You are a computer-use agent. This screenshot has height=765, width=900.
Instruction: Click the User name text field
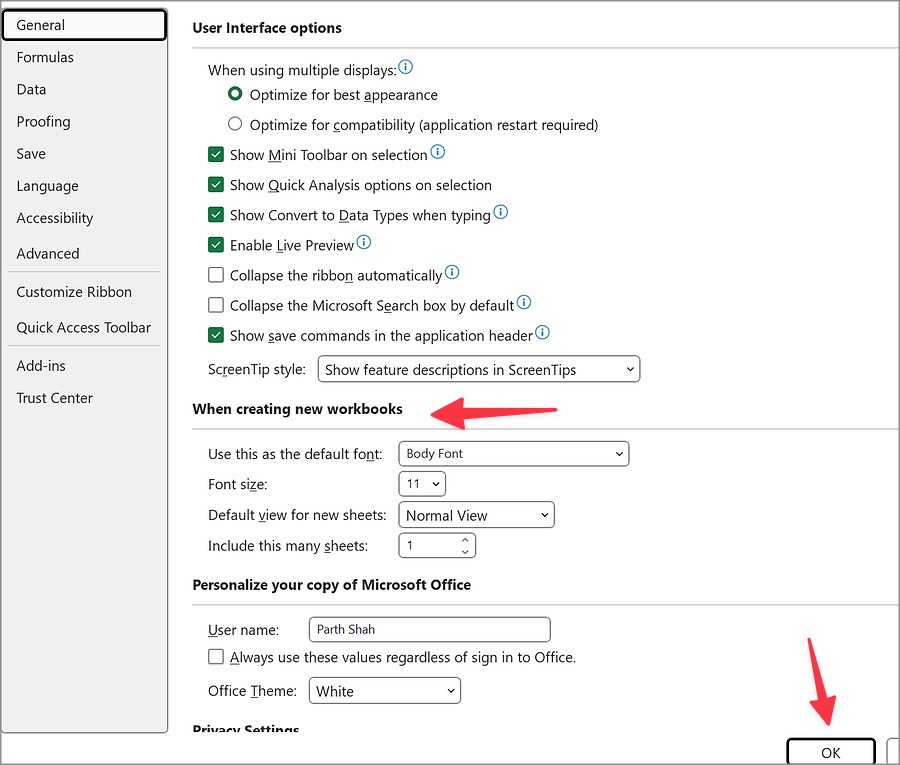(x=429, y=630)
